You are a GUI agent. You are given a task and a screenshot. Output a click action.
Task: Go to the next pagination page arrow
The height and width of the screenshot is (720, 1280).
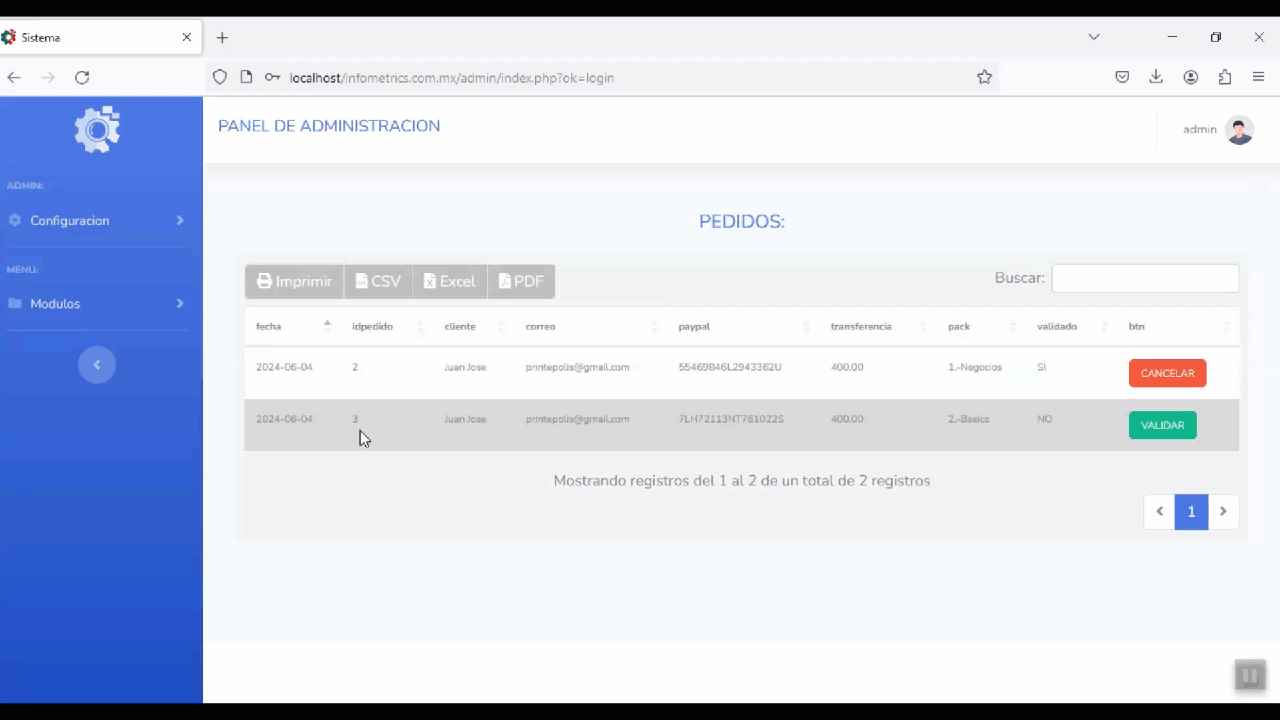pyautogui.click(x=1222, y=512)
